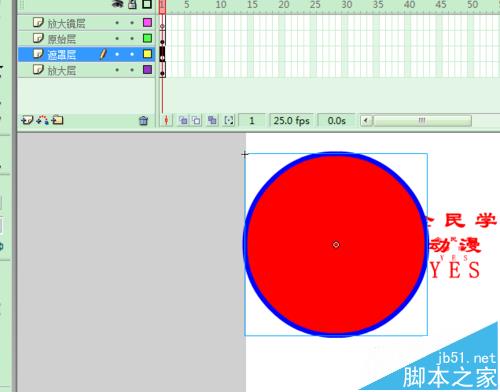
Task: Click the Insert Layer Folder icon
Action: [x=57, y=120]
